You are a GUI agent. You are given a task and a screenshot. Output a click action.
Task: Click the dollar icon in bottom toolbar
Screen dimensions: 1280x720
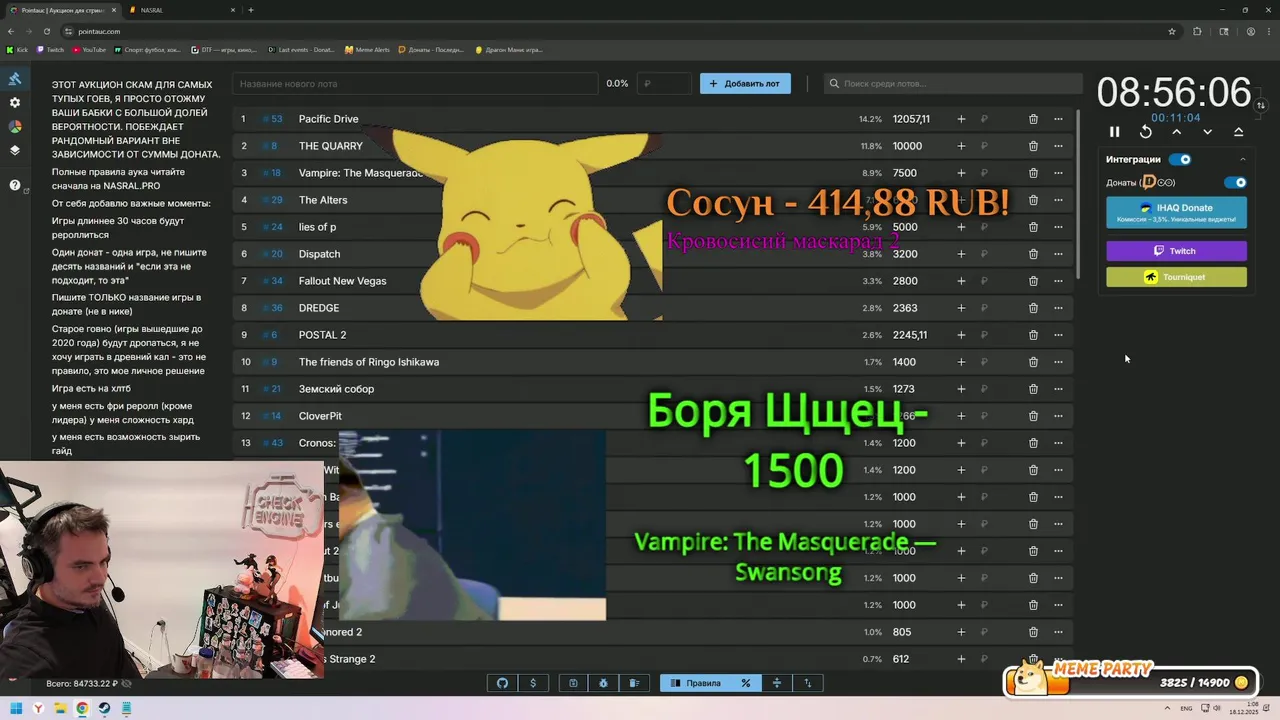533,683
